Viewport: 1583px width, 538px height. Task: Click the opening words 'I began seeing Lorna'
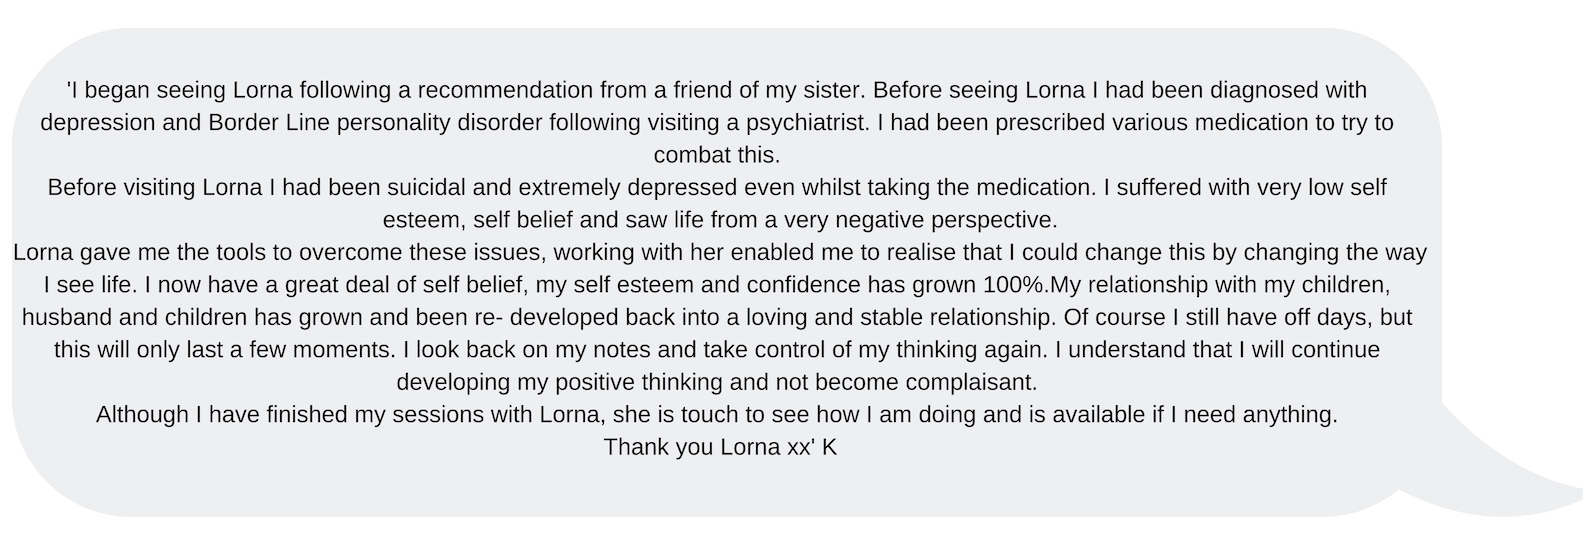point(182,90)
